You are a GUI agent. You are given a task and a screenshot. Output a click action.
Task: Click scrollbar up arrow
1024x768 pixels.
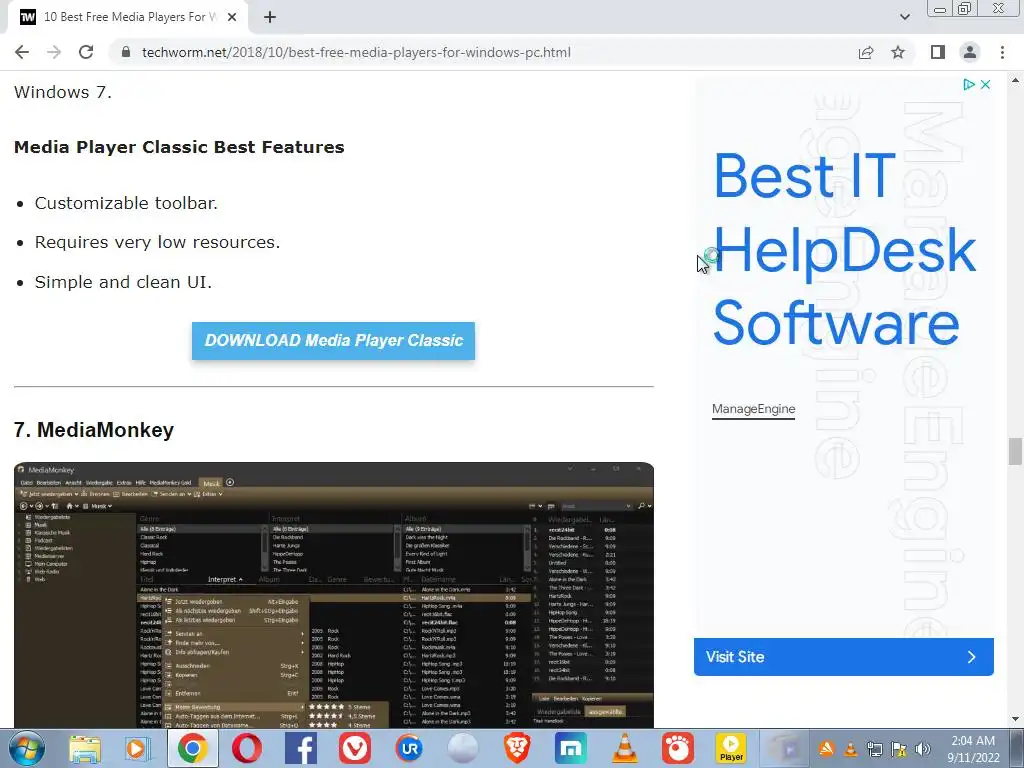[1015, 80]
